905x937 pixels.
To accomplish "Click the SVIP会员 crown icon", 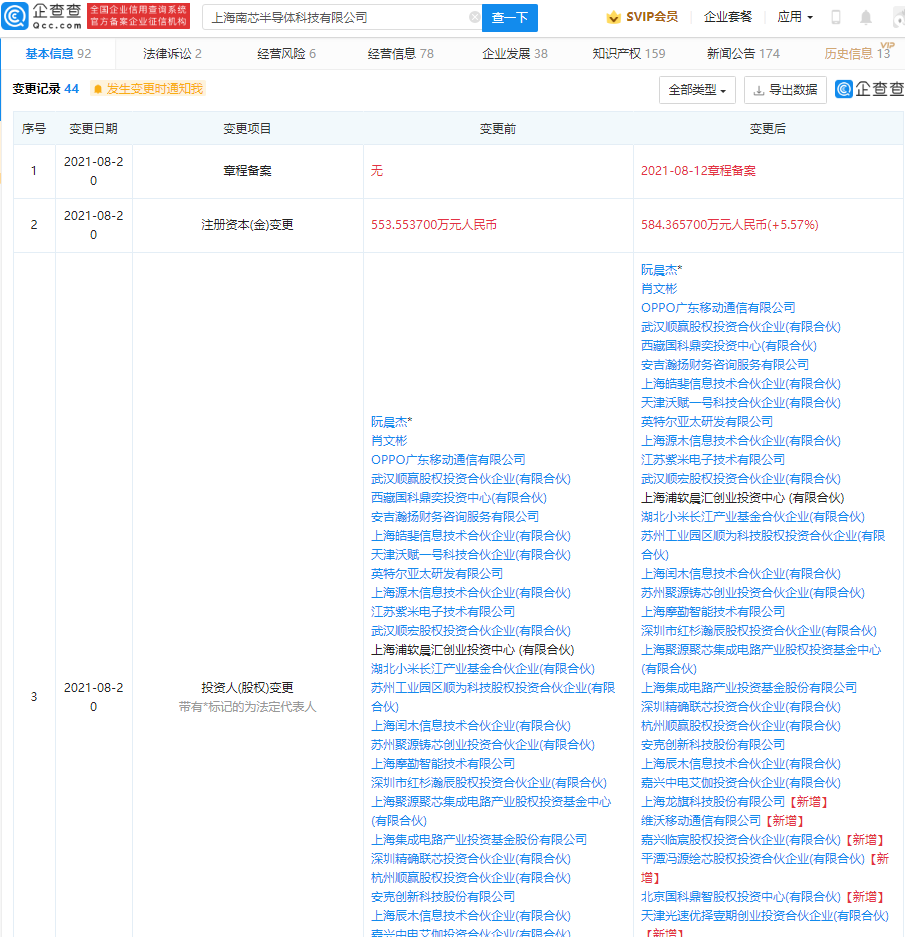I will pyautogui.click(x=614, y=17).
